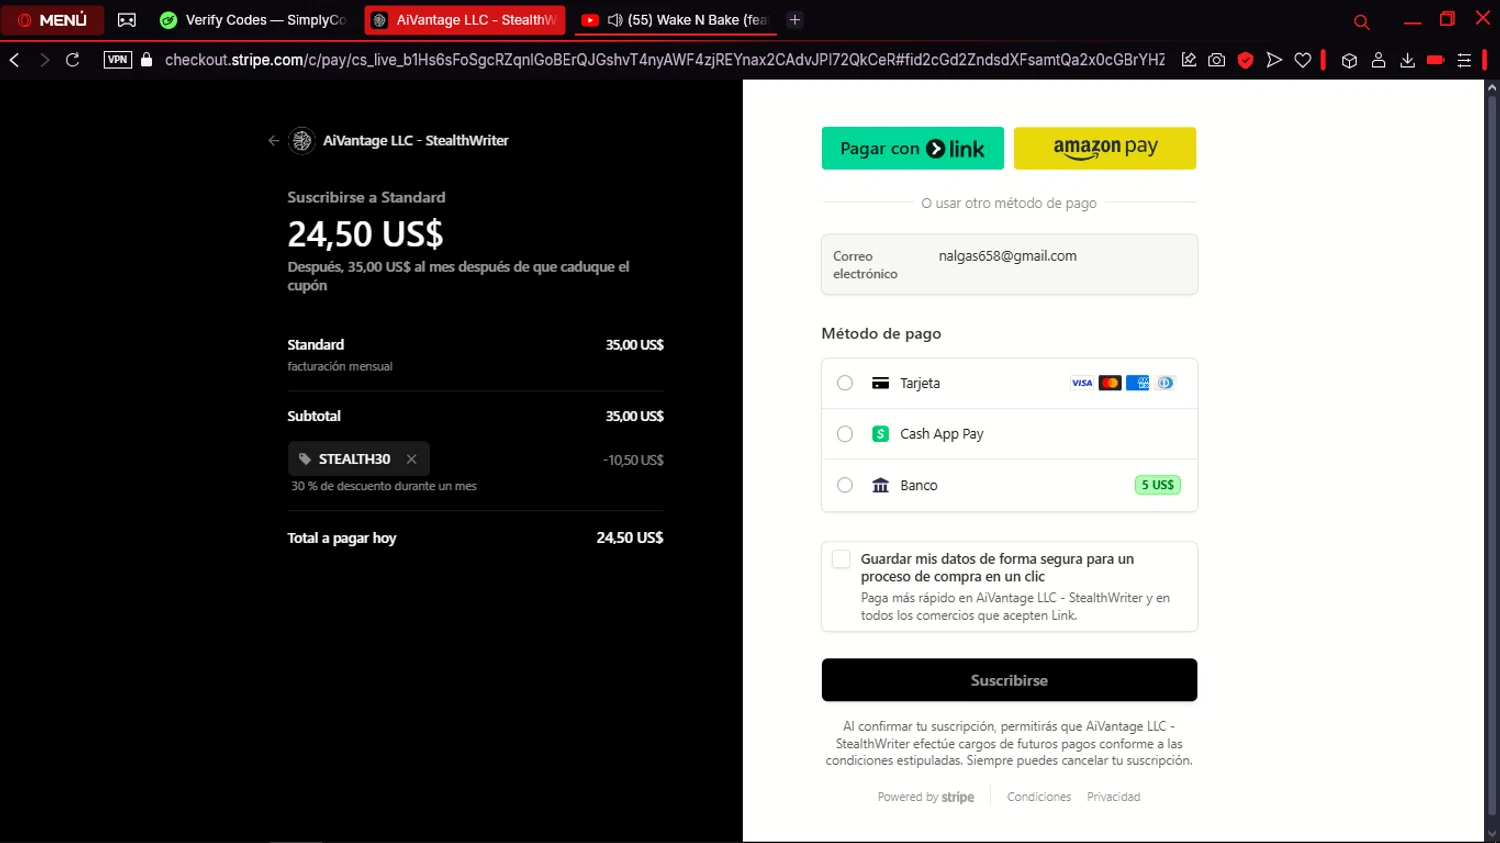Click the Banco bank building icon

(880, 485)
